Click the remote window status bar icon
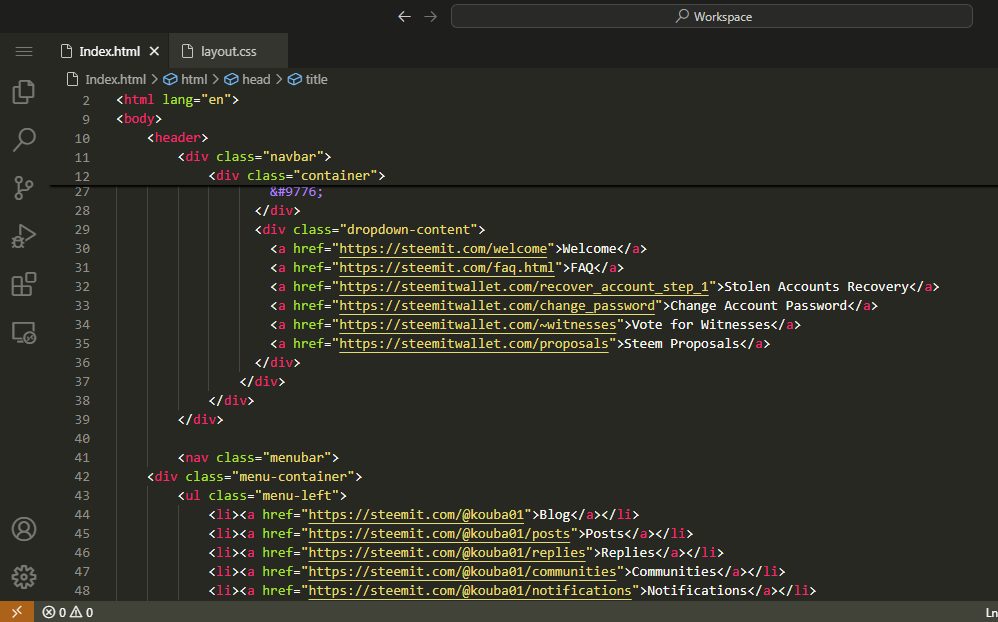 click(16, 612)
